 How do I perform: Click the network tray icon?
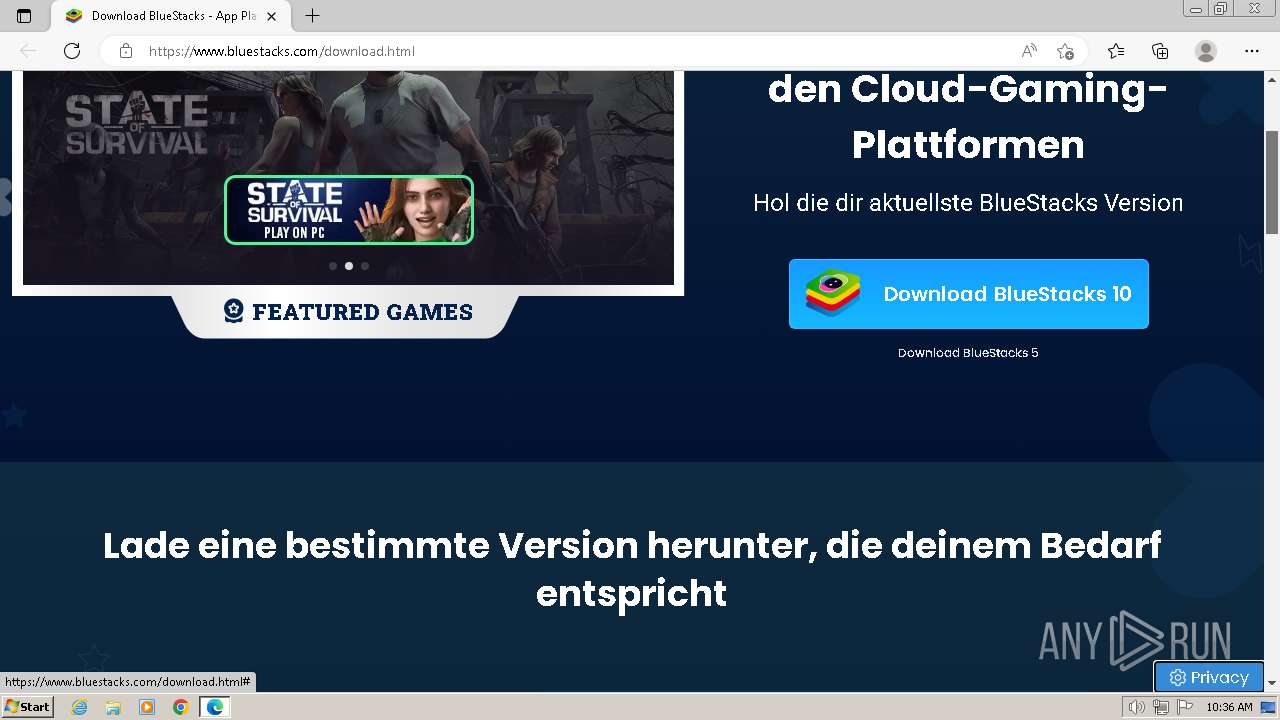click(1160, 707)
